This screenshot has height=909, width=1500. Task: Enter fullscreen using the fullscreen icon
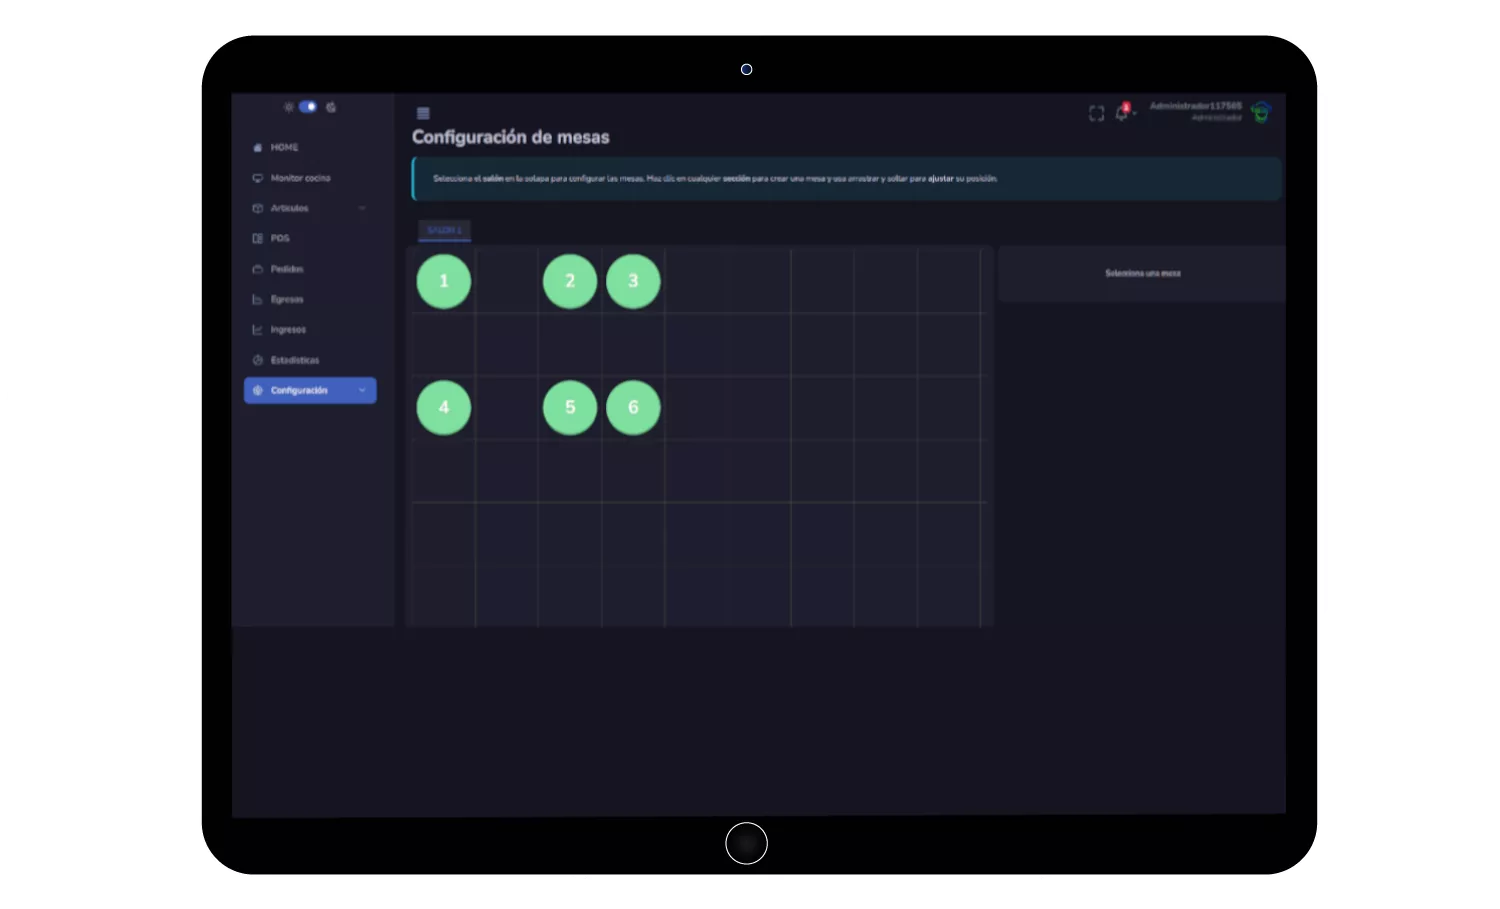click(x=1096, y=114)
